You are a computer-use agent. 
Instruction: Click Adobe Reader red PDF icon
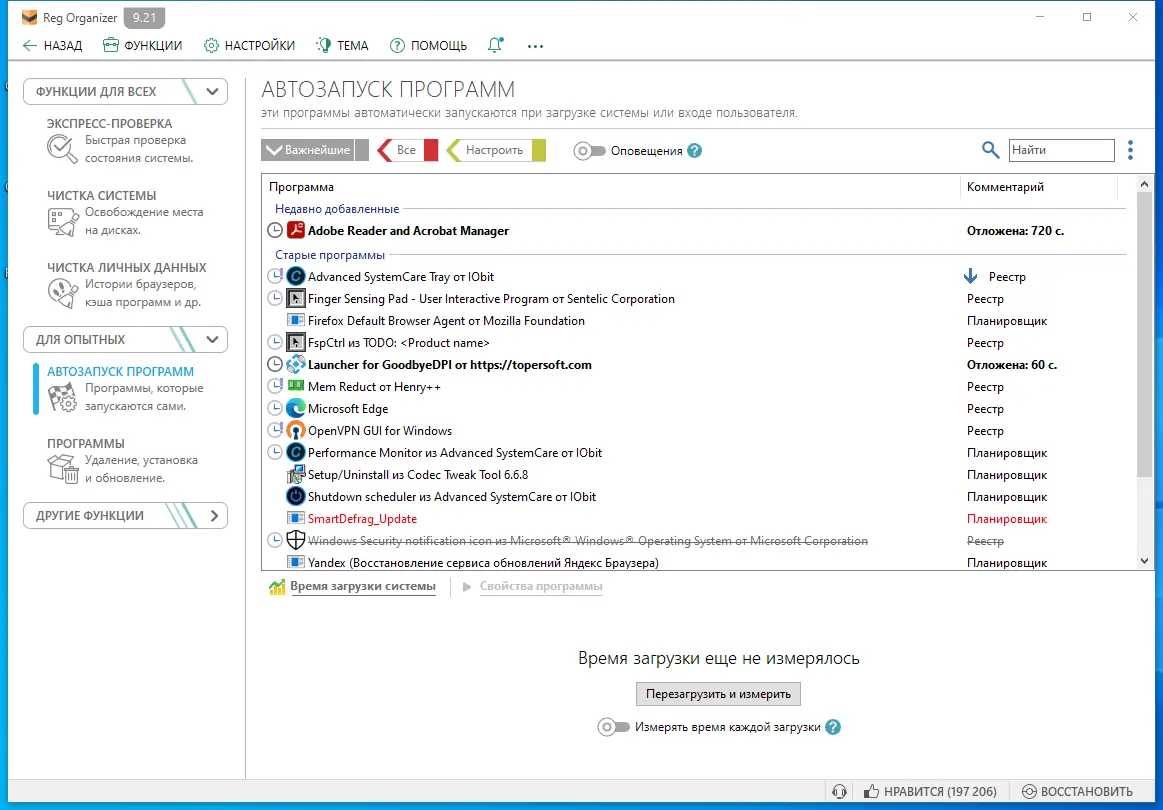pyautogui.click(x=296, y=230)
